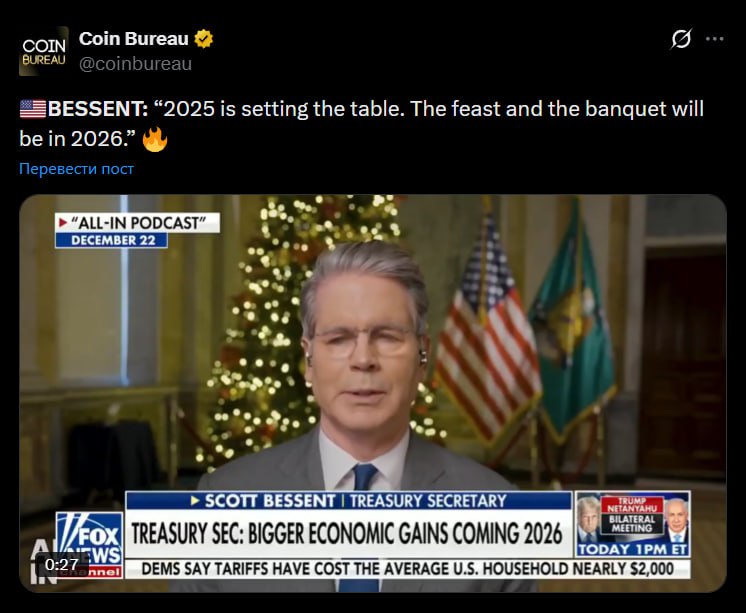The image size is (746, 613).
Task: Play the Bessent video
Action: pos(373,393)
